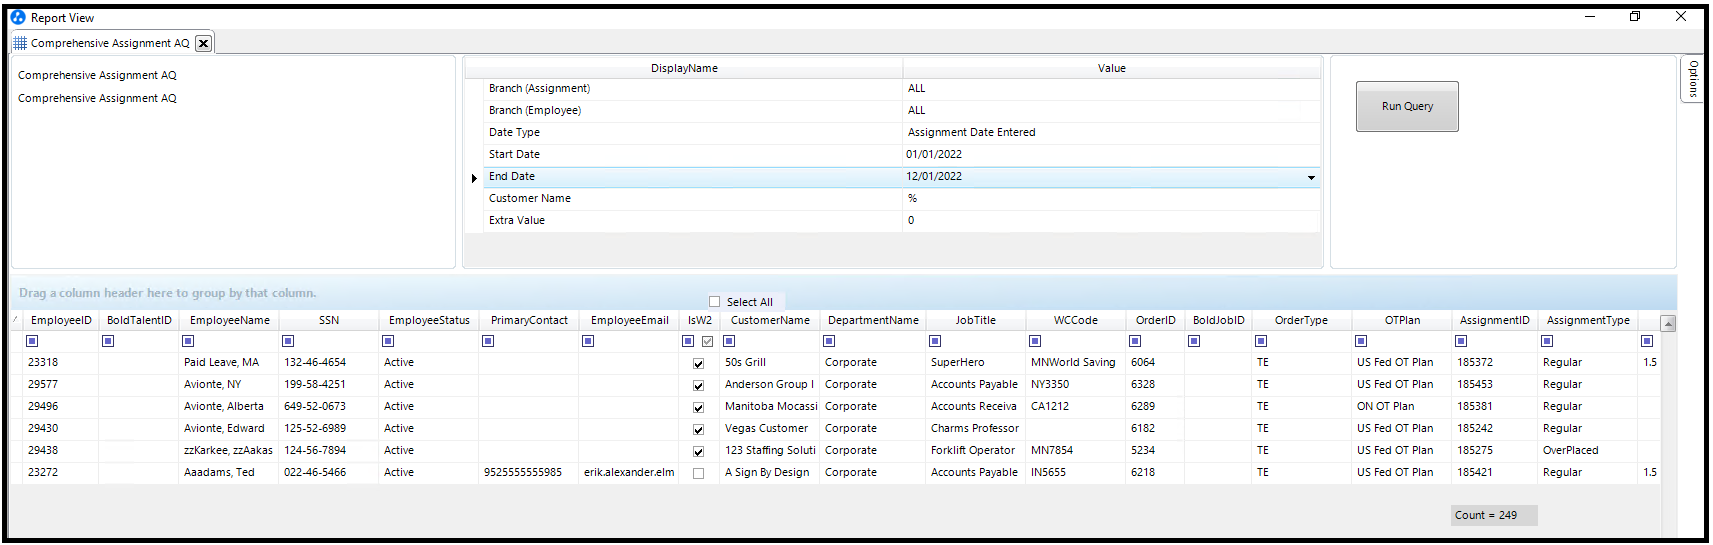Open the filter icon under BoldTalentID column

(108, 341)
